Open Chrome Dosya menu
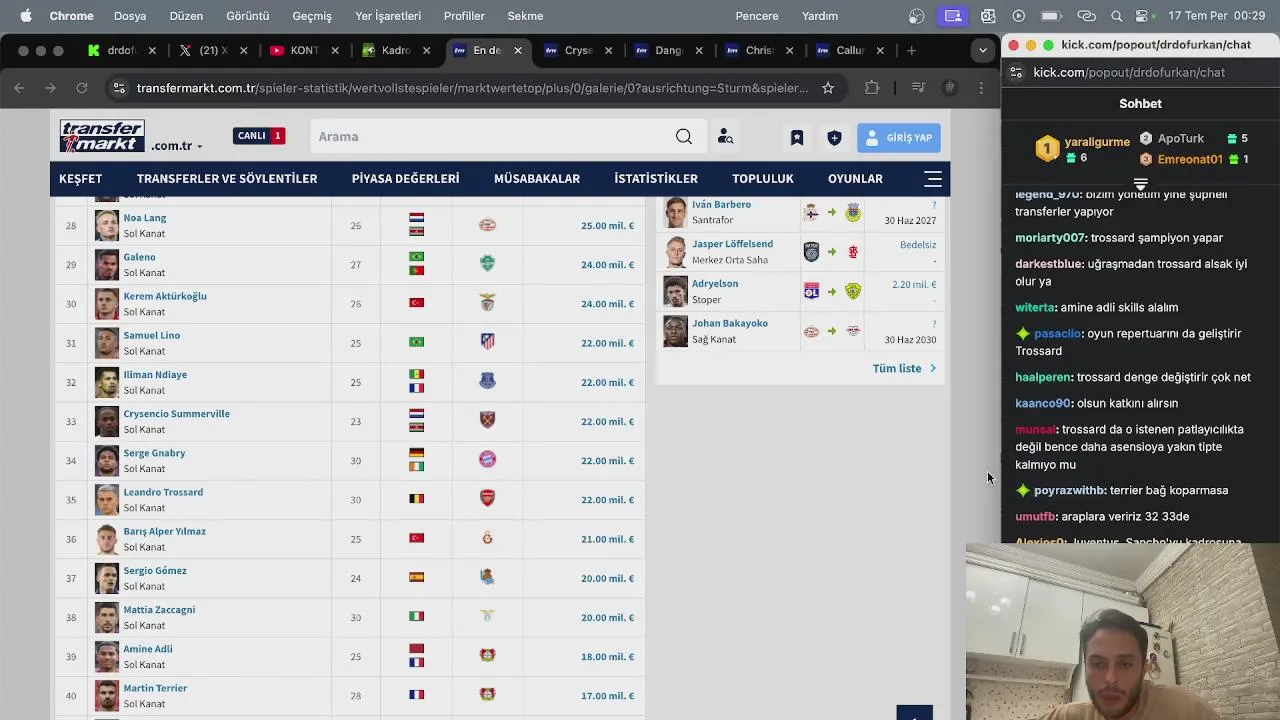The height and width of the screenshot is (720, 1280). pos(130,16)
